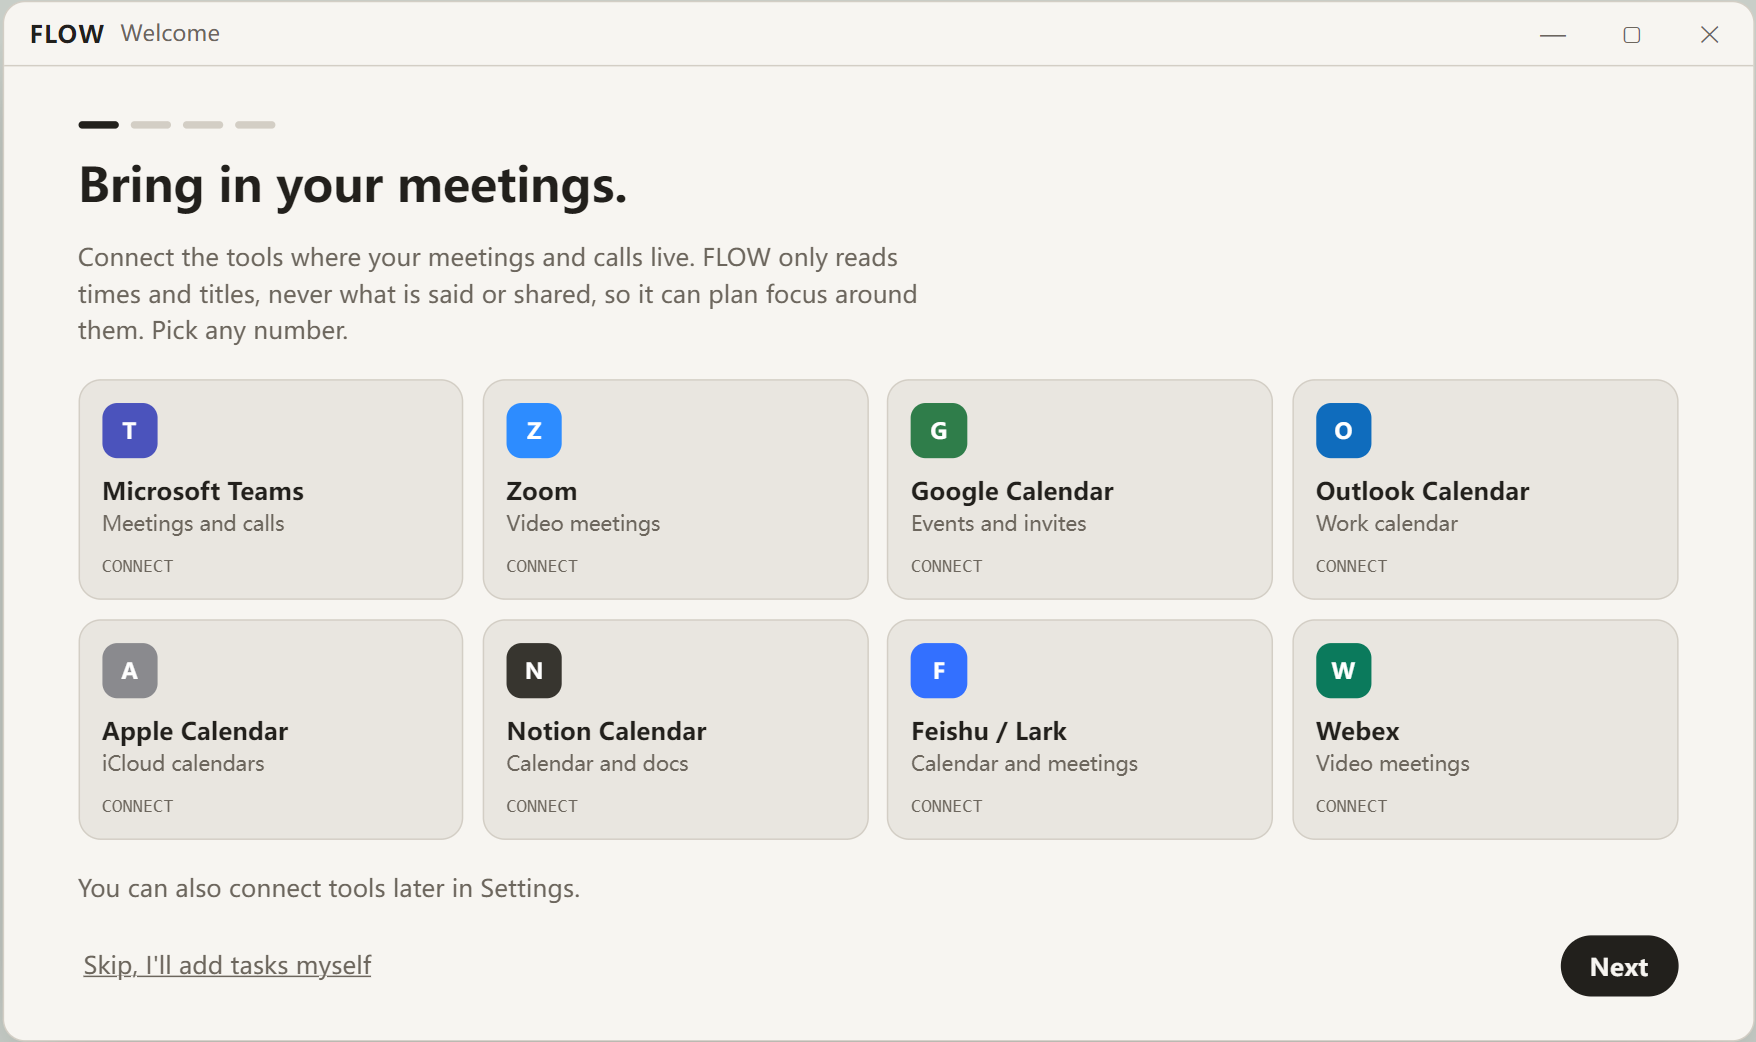Image resolution: width=1756 pixels, height=1042 pixels.
Task: Connect Notion Calendar via its CONNECT label
Action: tap(542, 806)
